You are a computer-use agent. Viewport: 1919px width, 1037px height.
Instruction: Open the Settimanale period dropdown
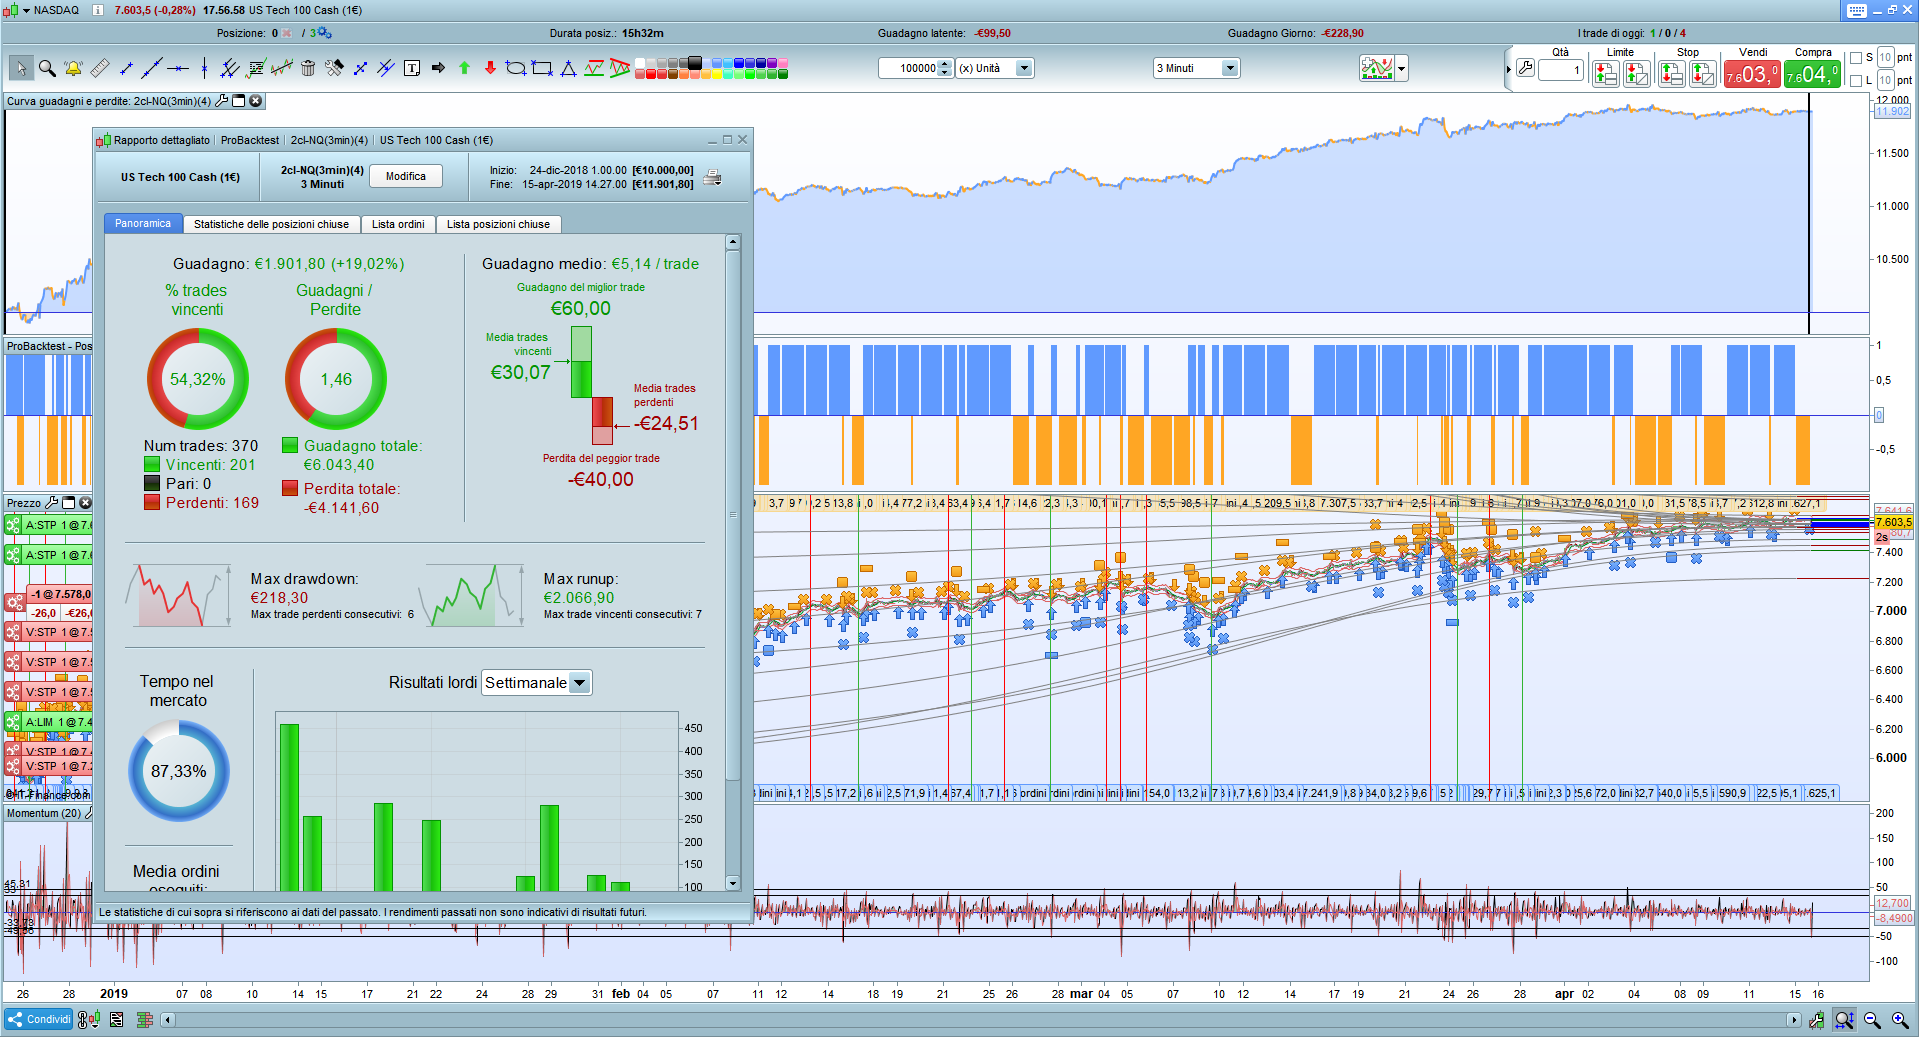click(579, 683)
